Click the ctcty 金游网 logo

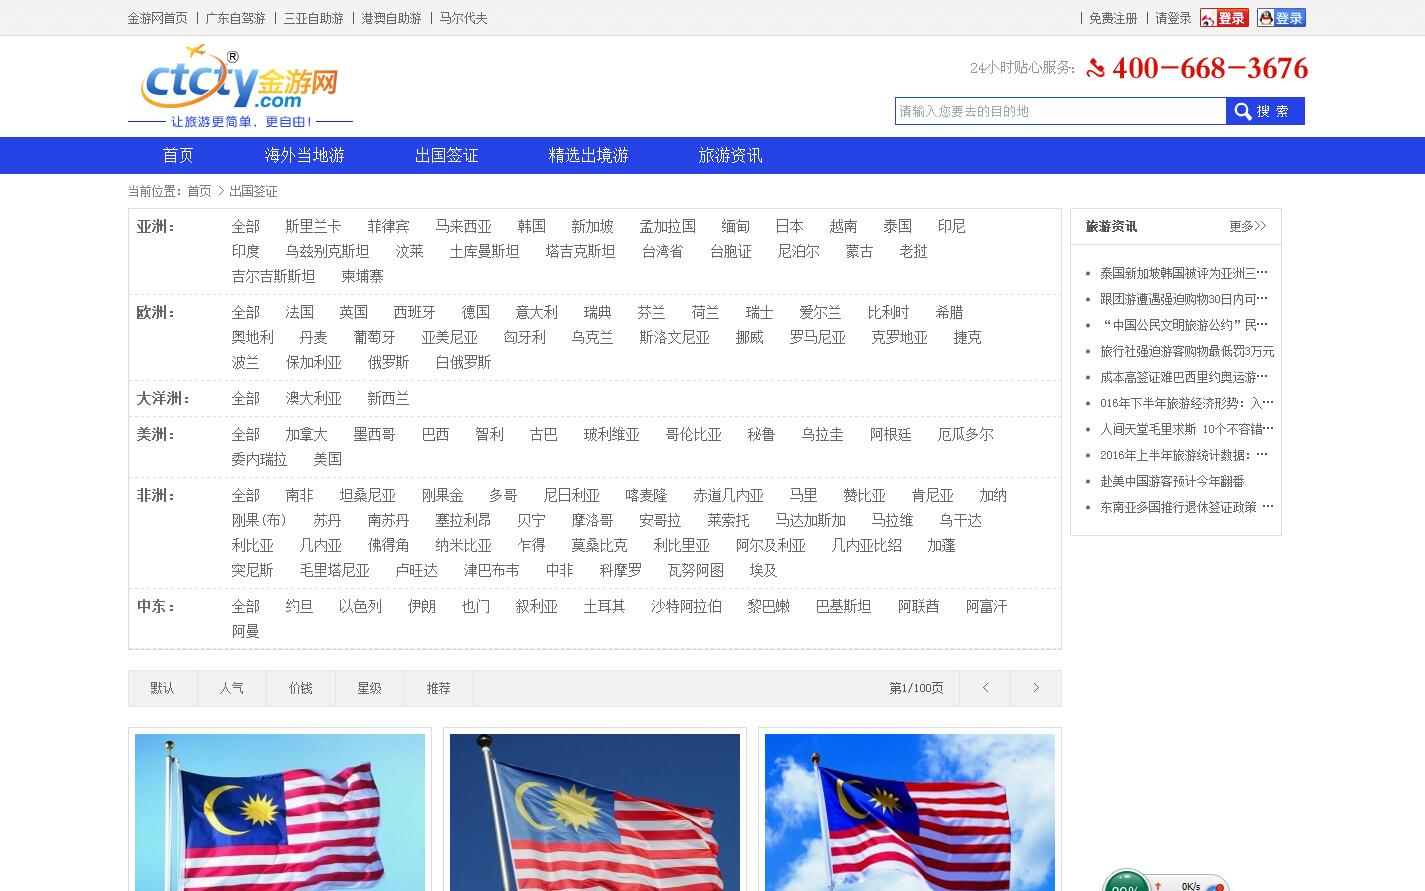point(240,82)
